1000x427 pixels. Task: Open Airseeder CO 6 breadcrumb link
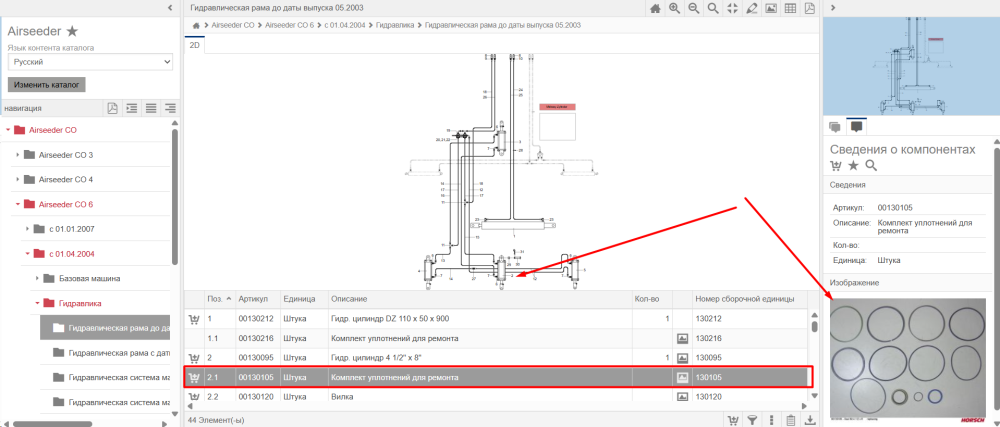pyautogui.click(x=290, y=25)
